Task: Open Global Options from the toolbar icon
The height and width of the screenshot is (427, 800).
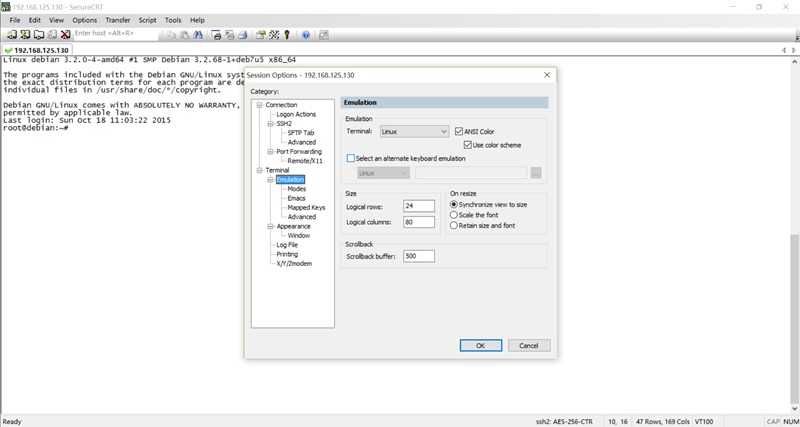Action: (274, 35)
